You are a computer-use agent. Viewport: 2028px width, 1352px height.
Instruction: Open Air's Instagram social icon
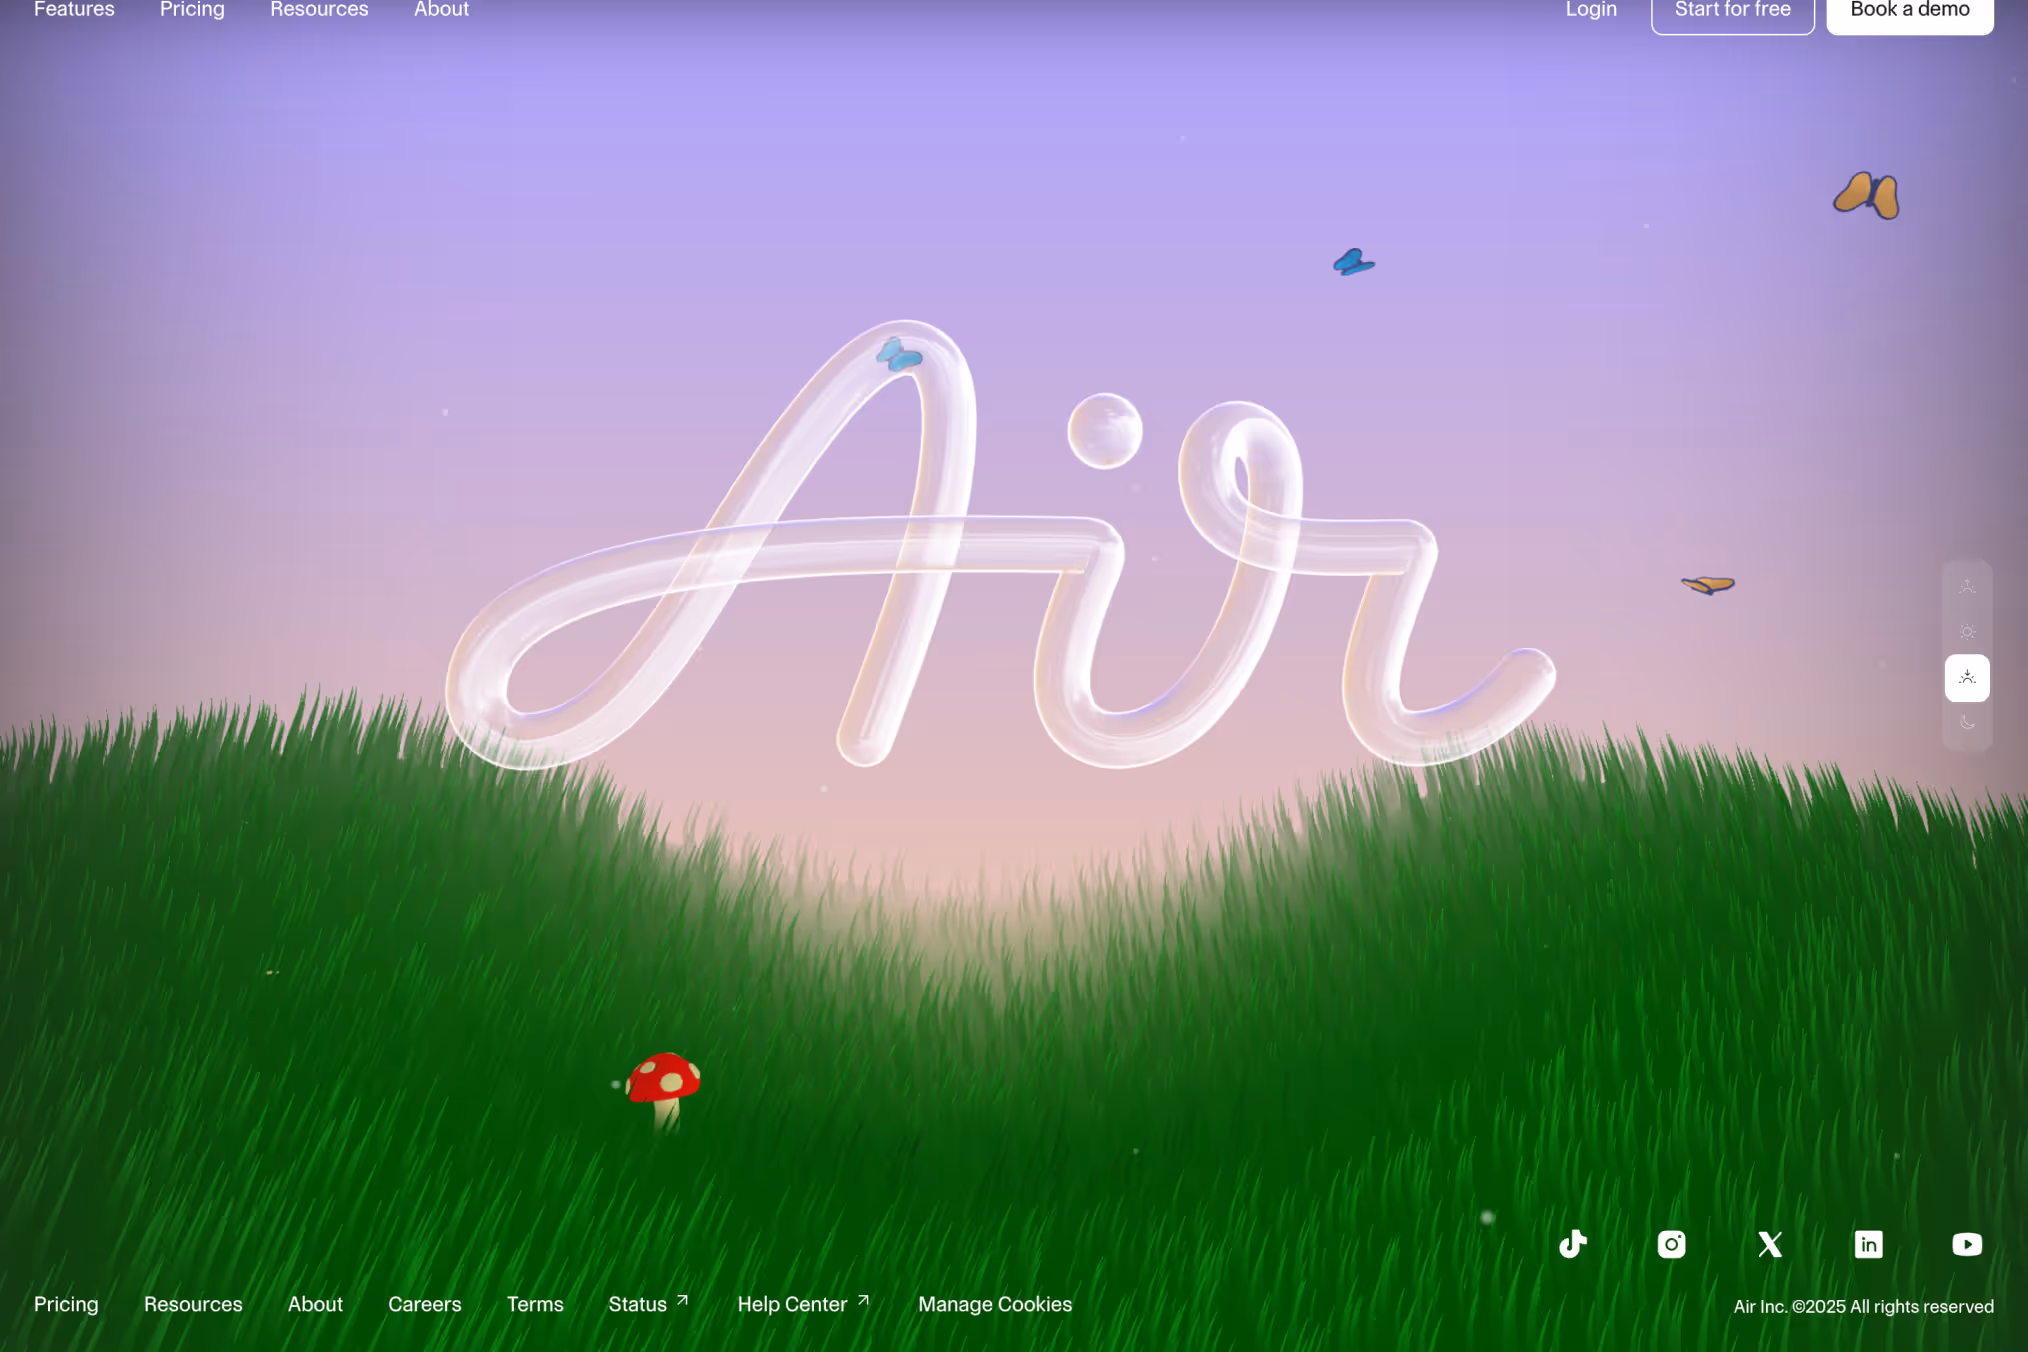tap(1671, 1244)
